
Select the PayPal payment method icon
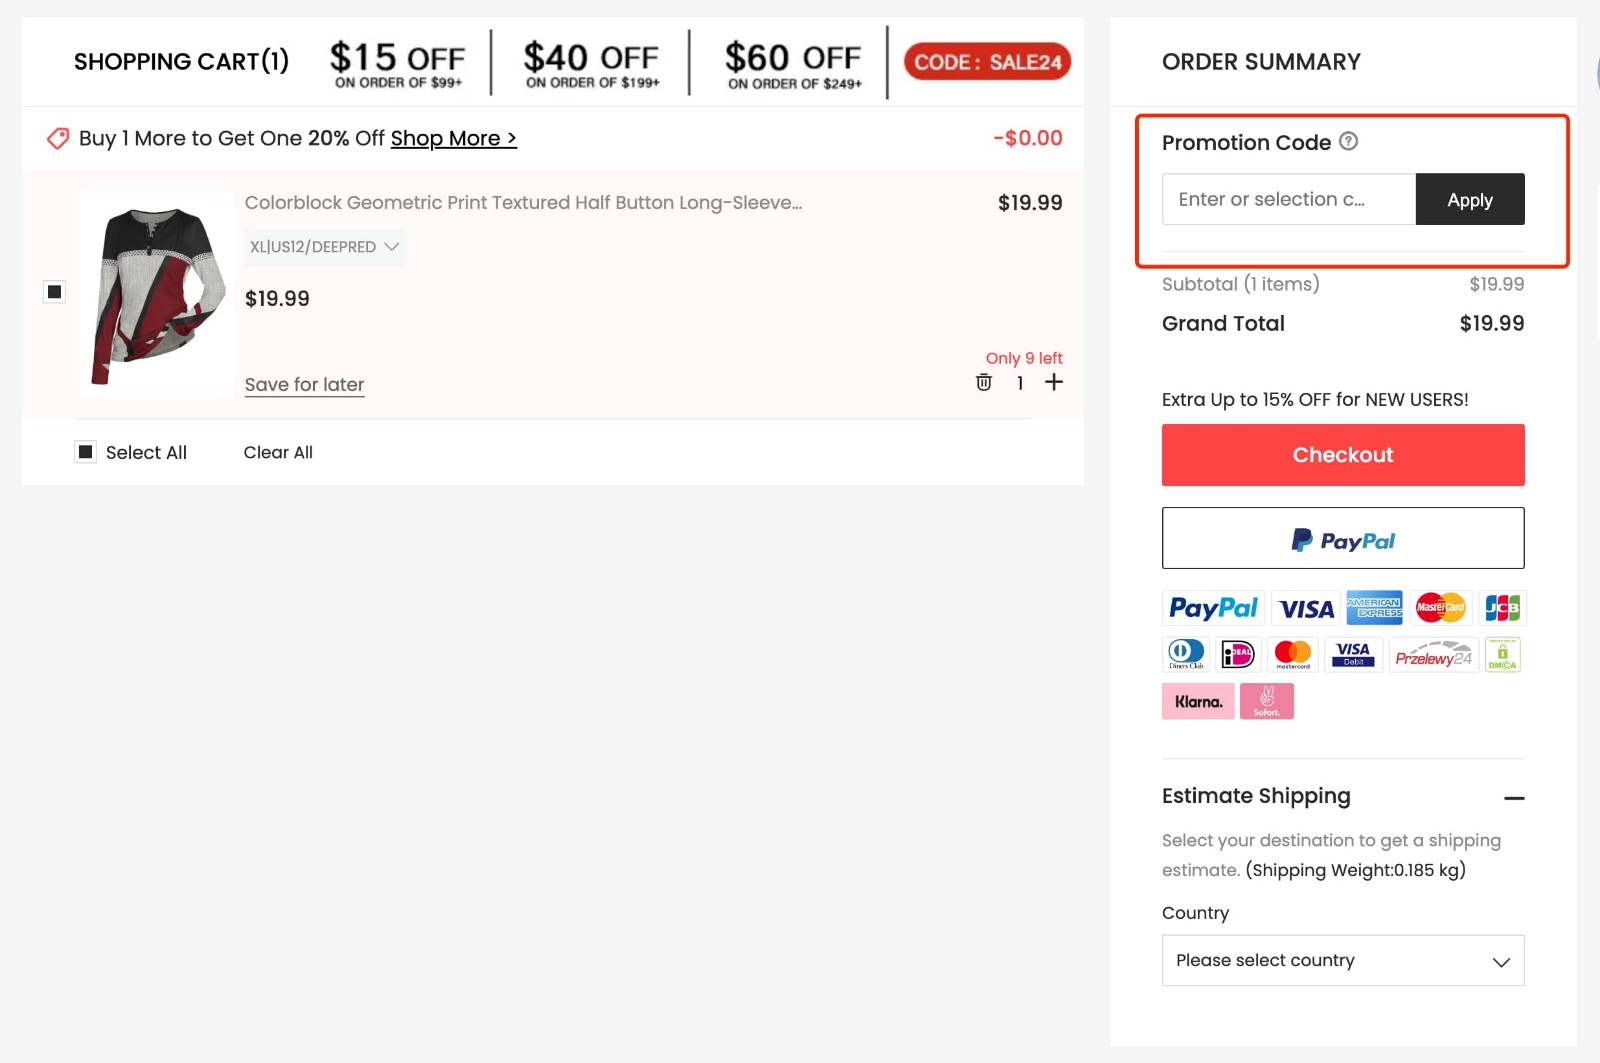pyautogui.click(x=1212, y=607)
